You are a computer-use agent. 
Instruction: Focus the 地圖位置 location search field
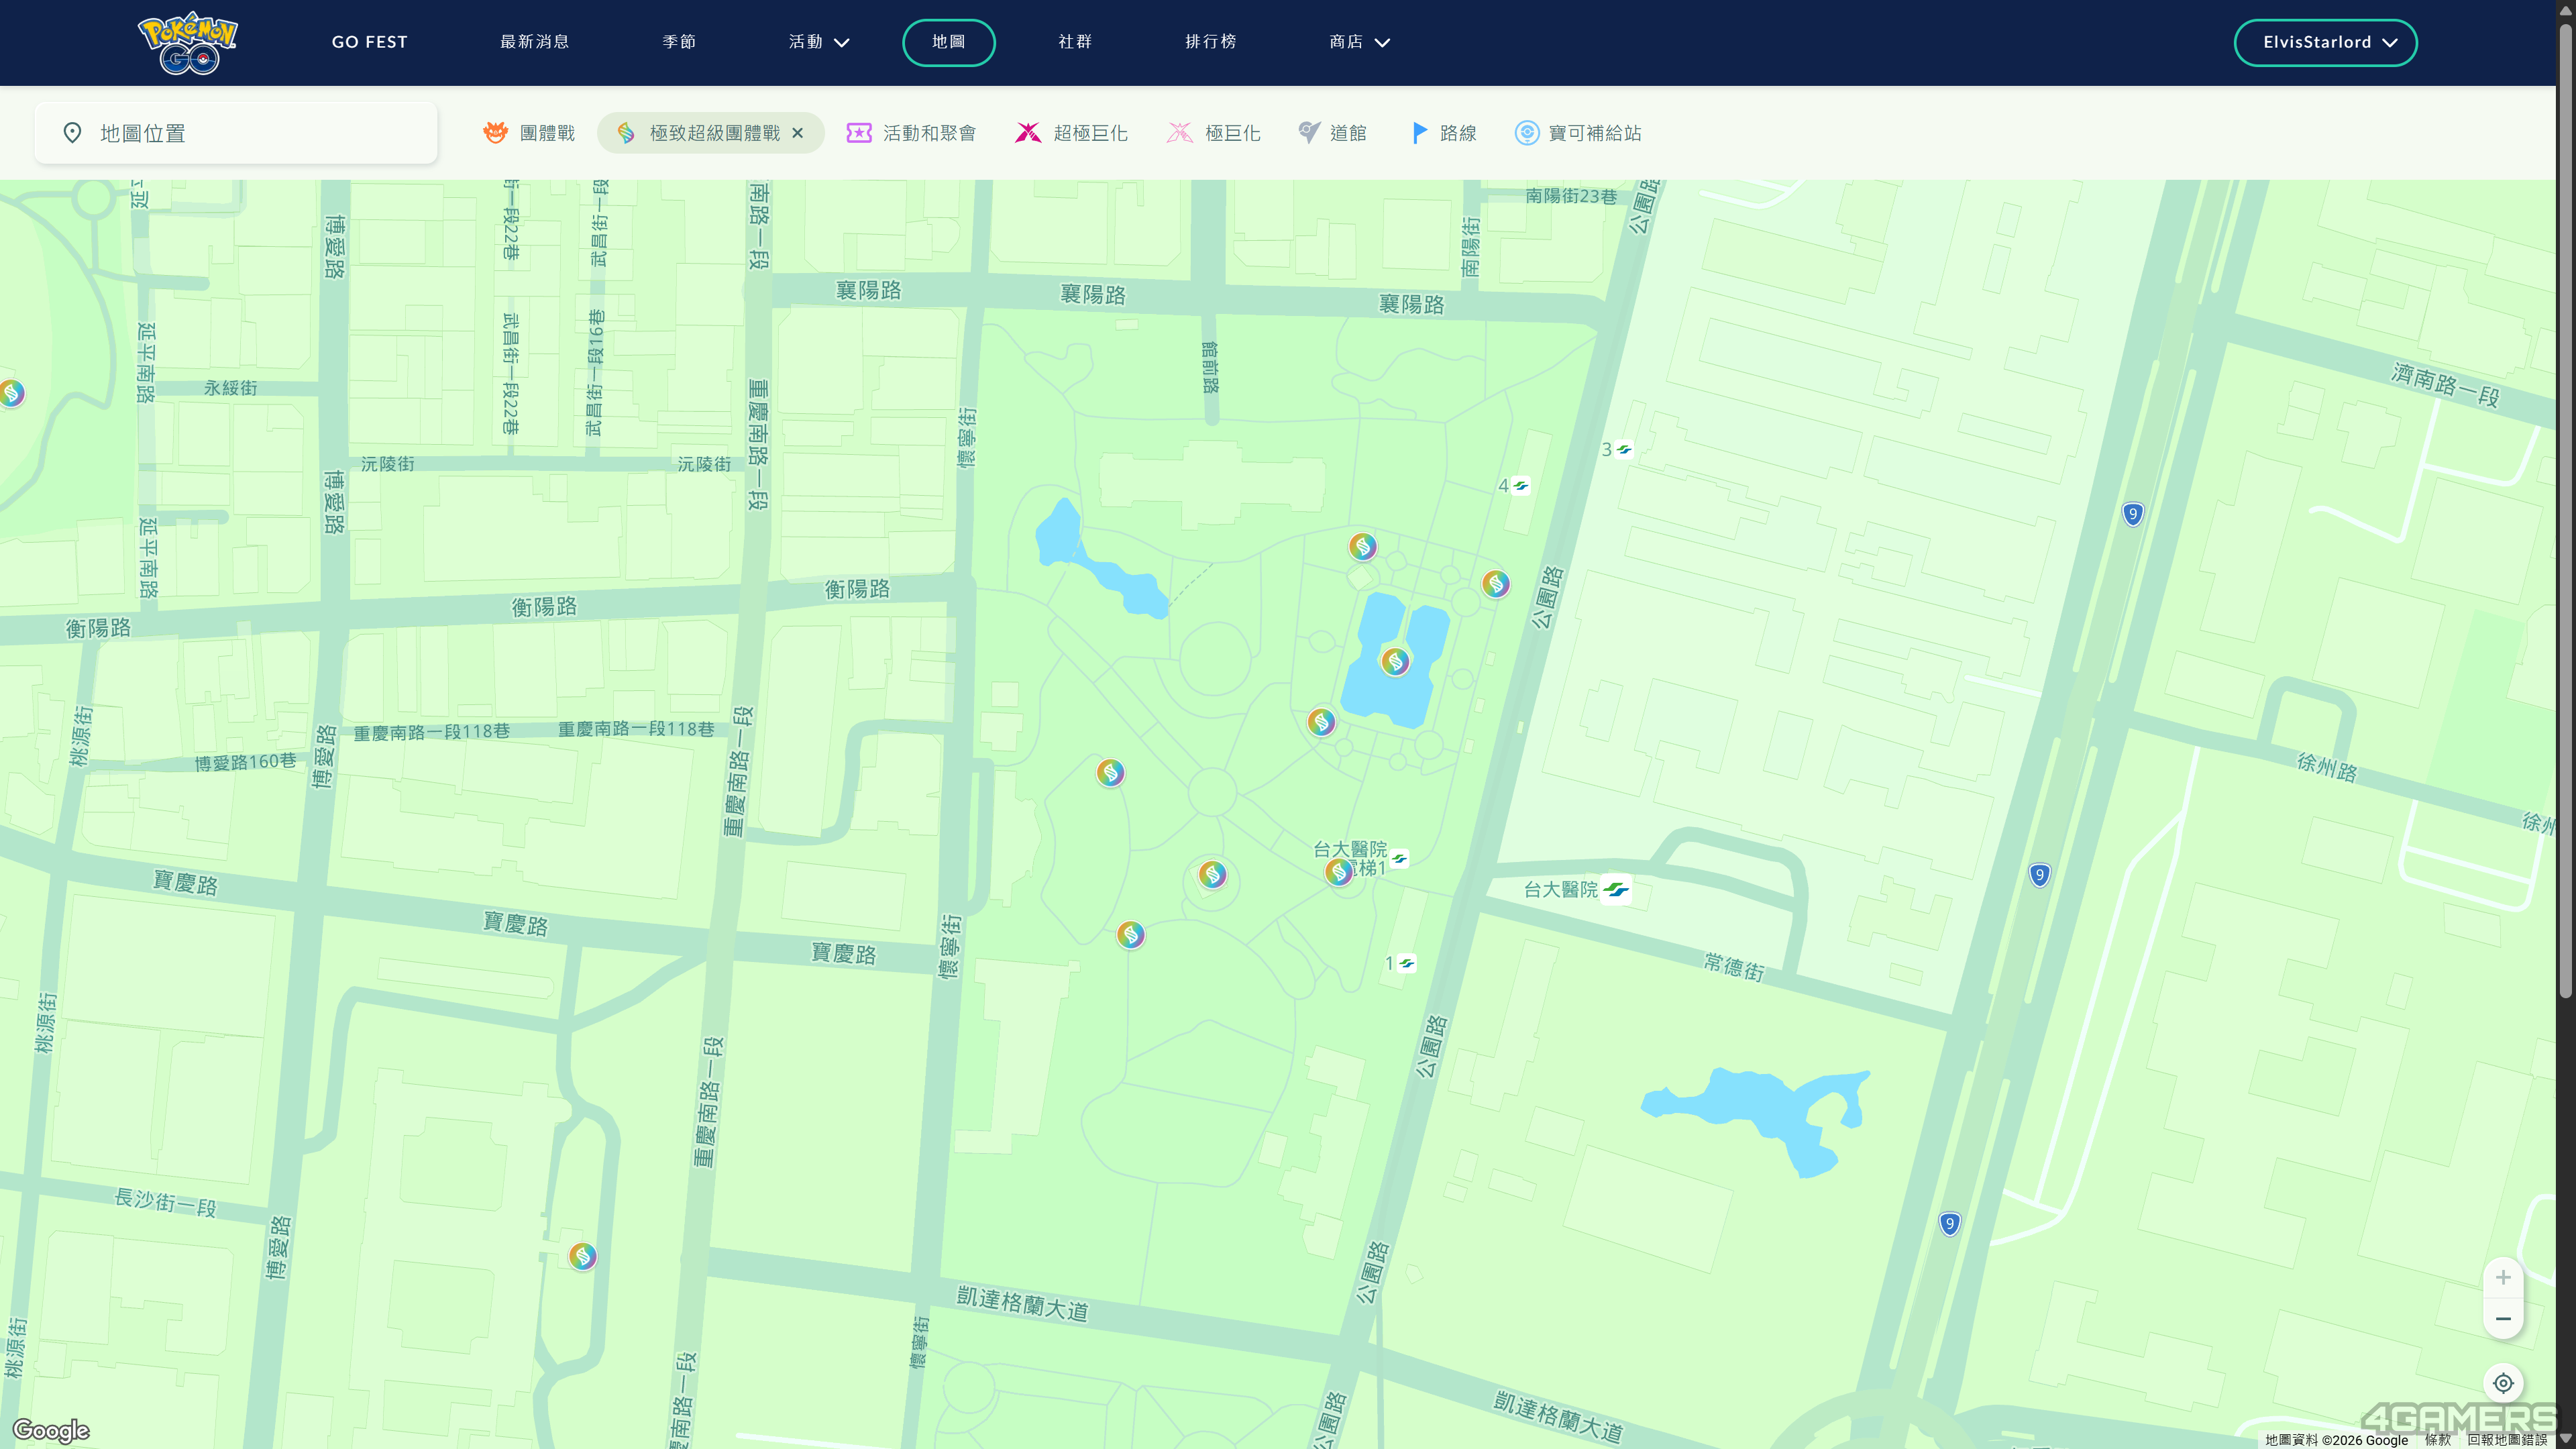coord(236,133)
